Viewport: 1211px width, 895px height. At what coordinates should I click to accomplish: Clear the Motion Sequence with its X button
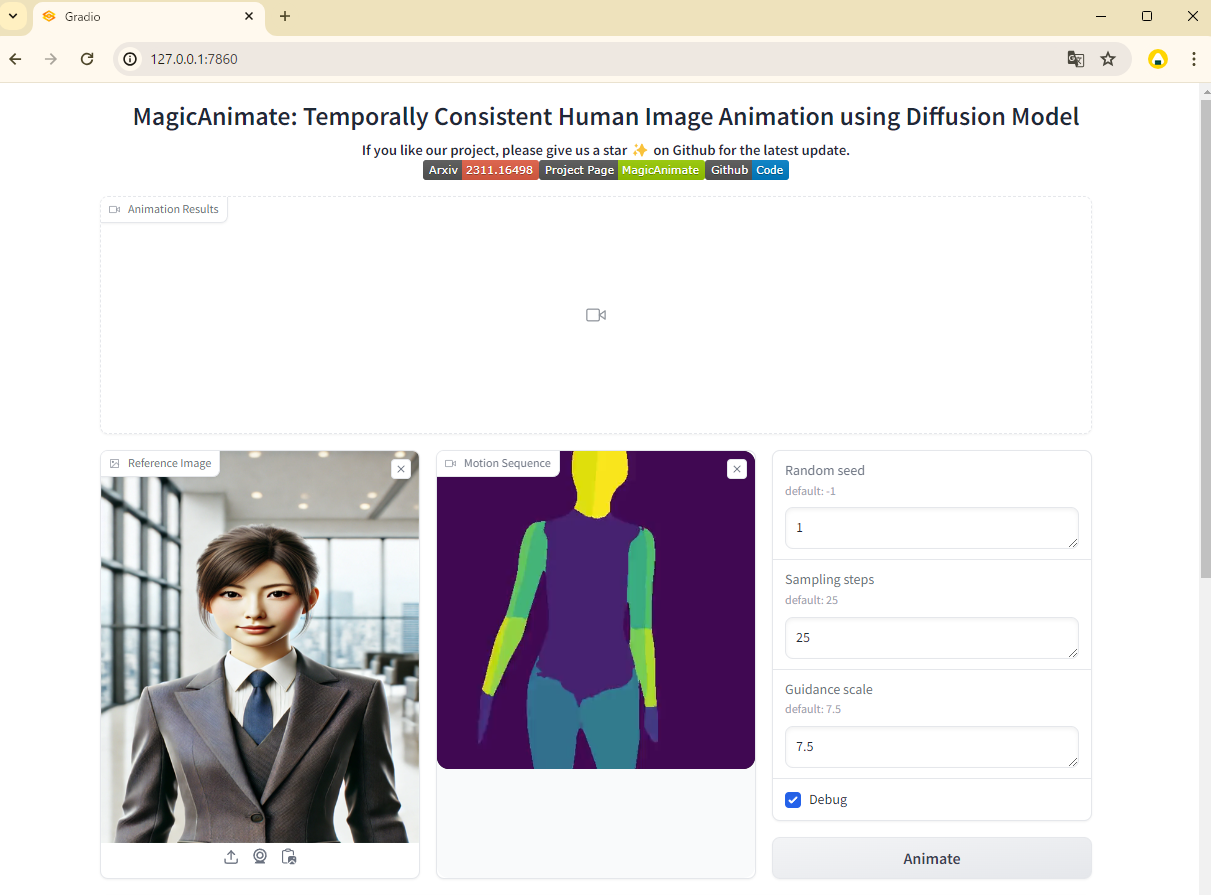point(737,469)
